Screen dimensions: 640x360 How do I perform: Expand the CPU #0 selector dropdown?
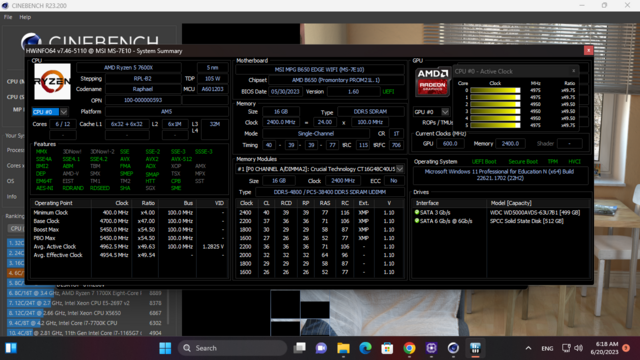[64, 112]
